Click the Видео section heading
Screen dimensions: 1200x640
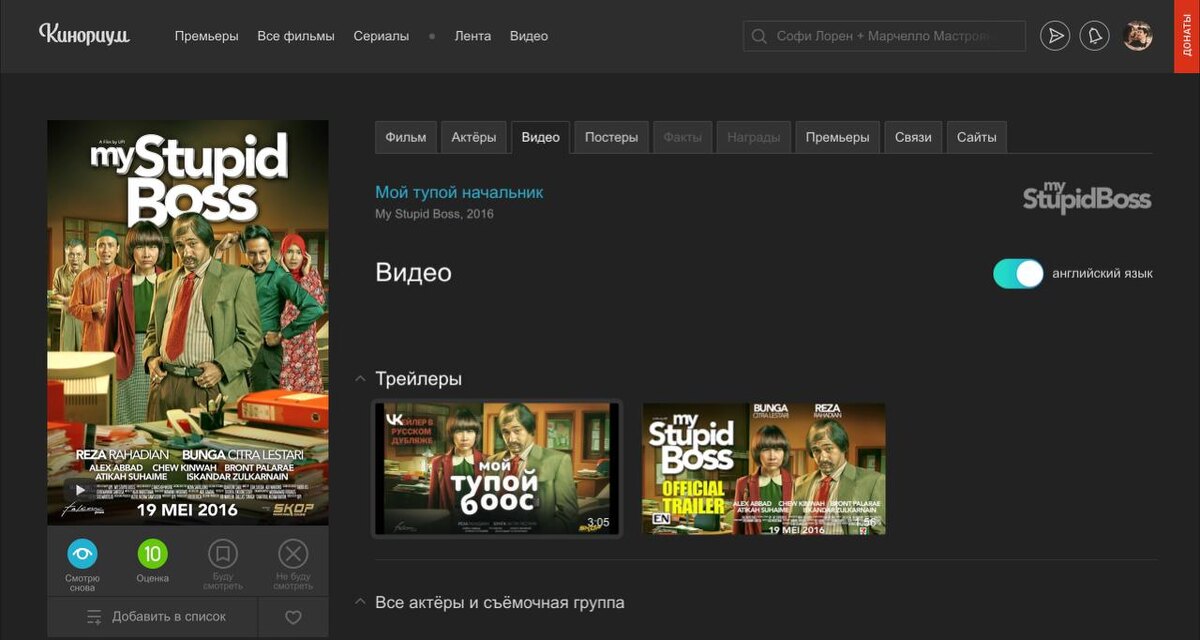(x=413, y=273)
